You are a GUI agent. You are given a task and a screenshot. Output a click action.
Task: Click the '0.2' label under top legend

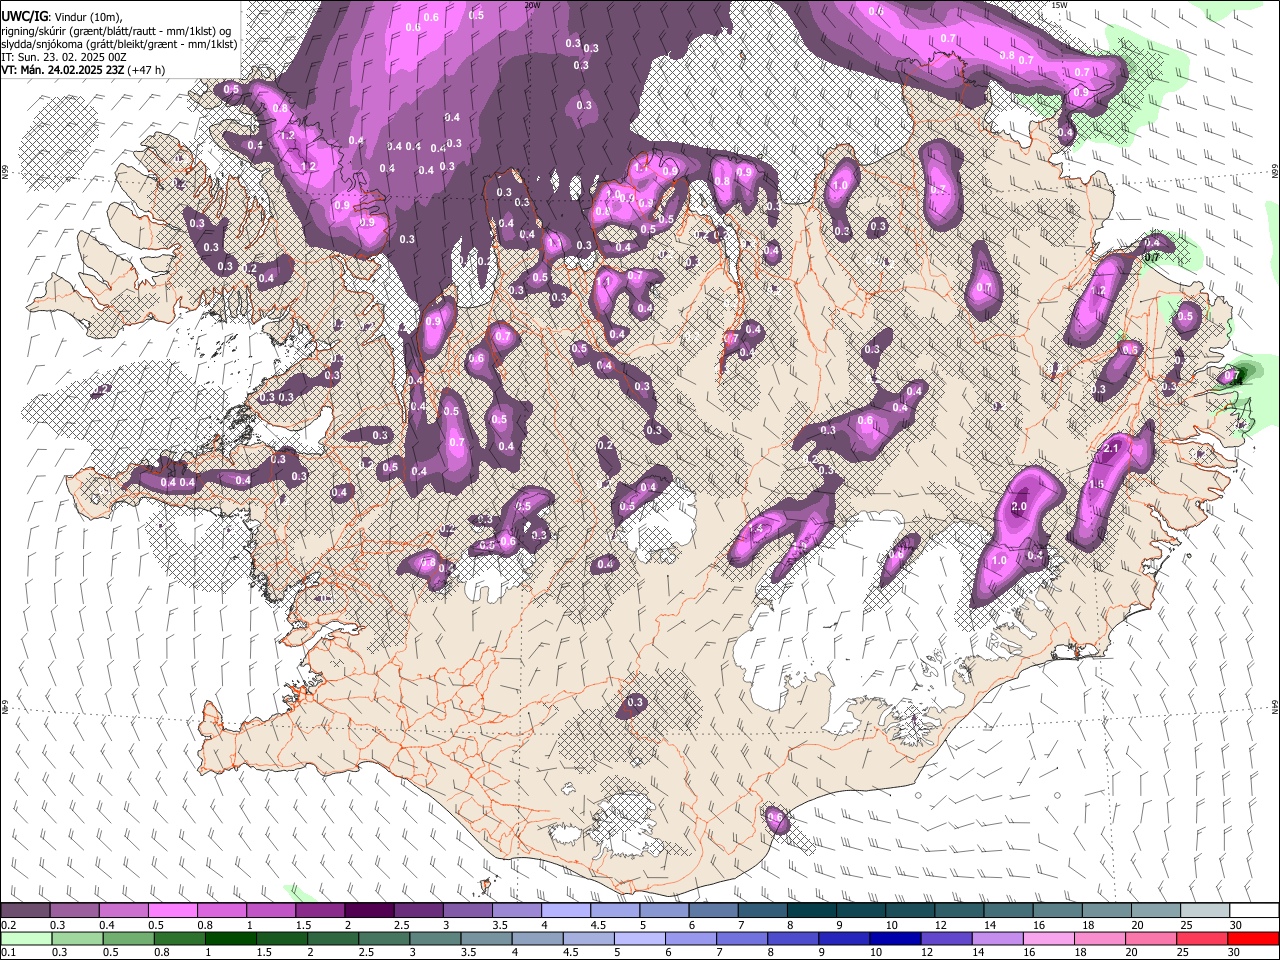(x=8, y=925)
